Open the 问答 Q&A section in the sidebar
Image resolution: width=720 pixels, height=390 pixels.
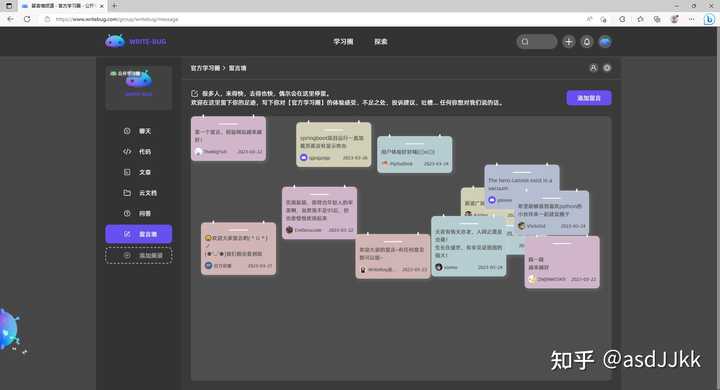pos(139,214)
